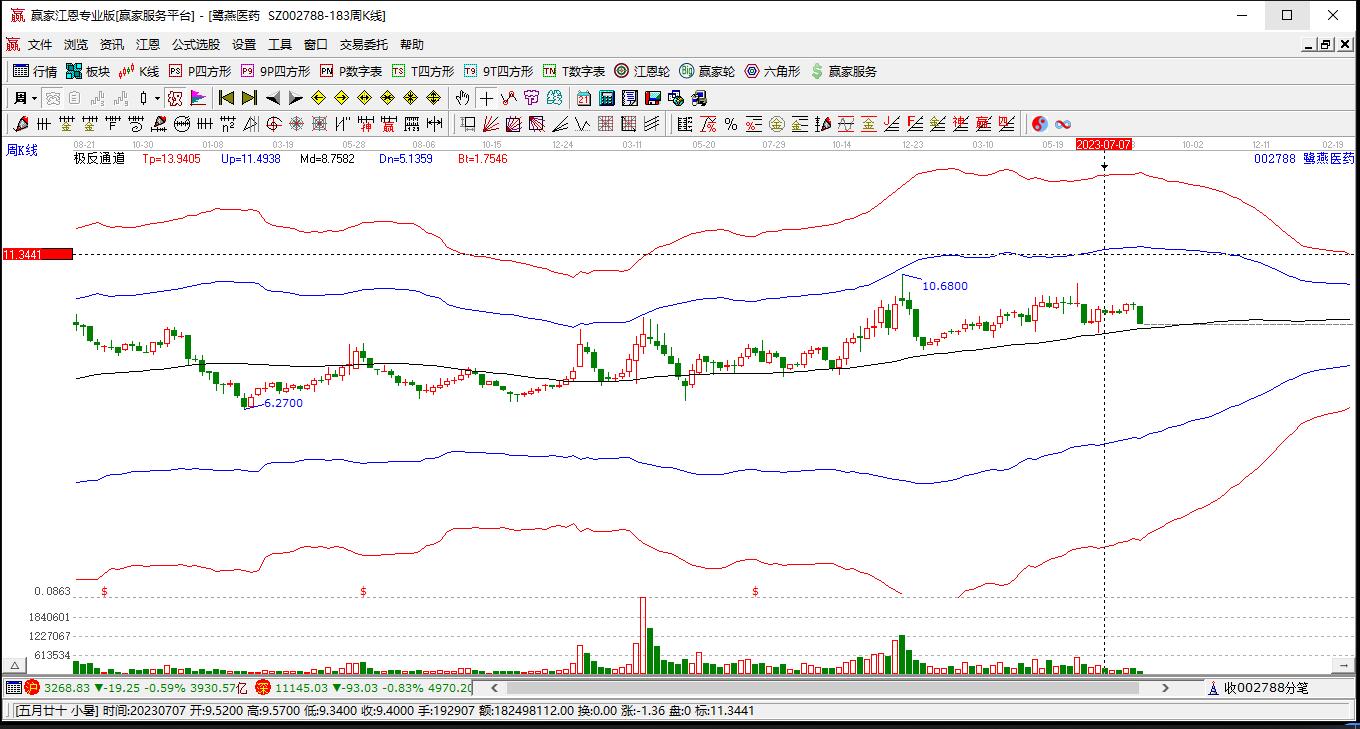Step back with the black left arrow
The image size is (1360, 729).
pyautogui.click(x=273, y=98)
